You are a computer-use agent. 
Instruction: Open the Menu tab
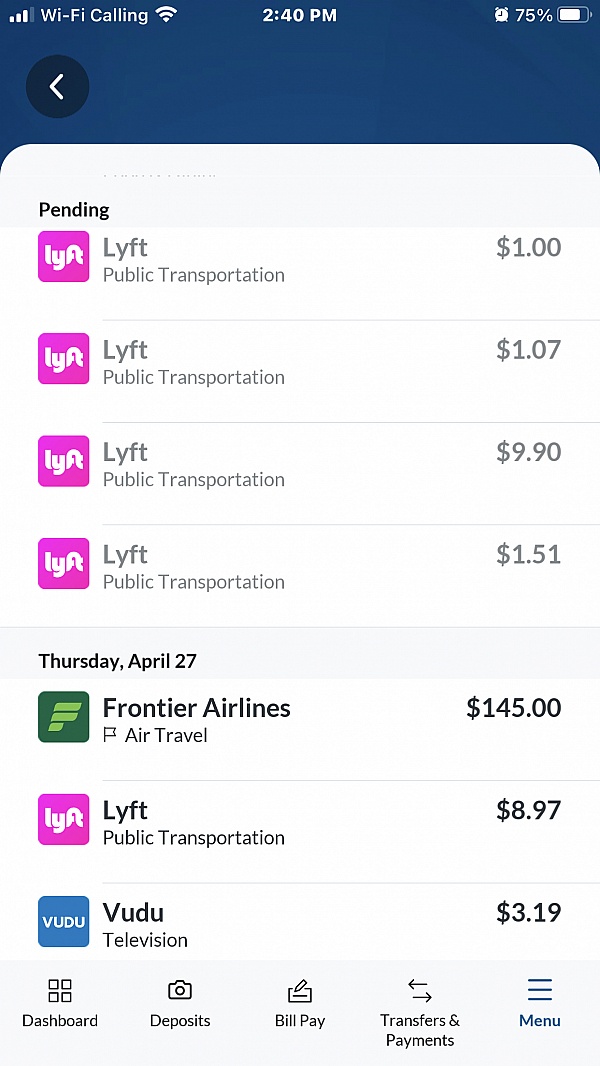click(x=540, y=1003)
